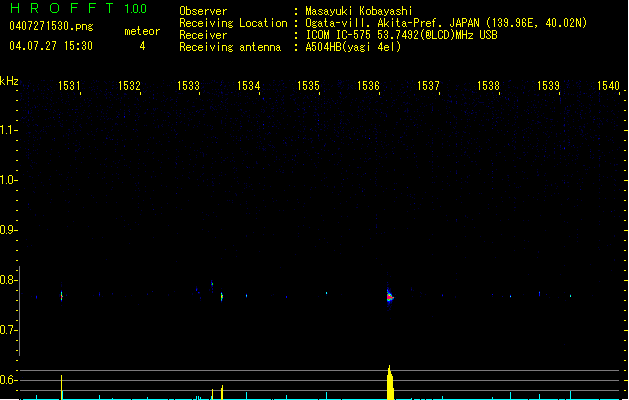Click the kHz axis unit label

point(9,81)
